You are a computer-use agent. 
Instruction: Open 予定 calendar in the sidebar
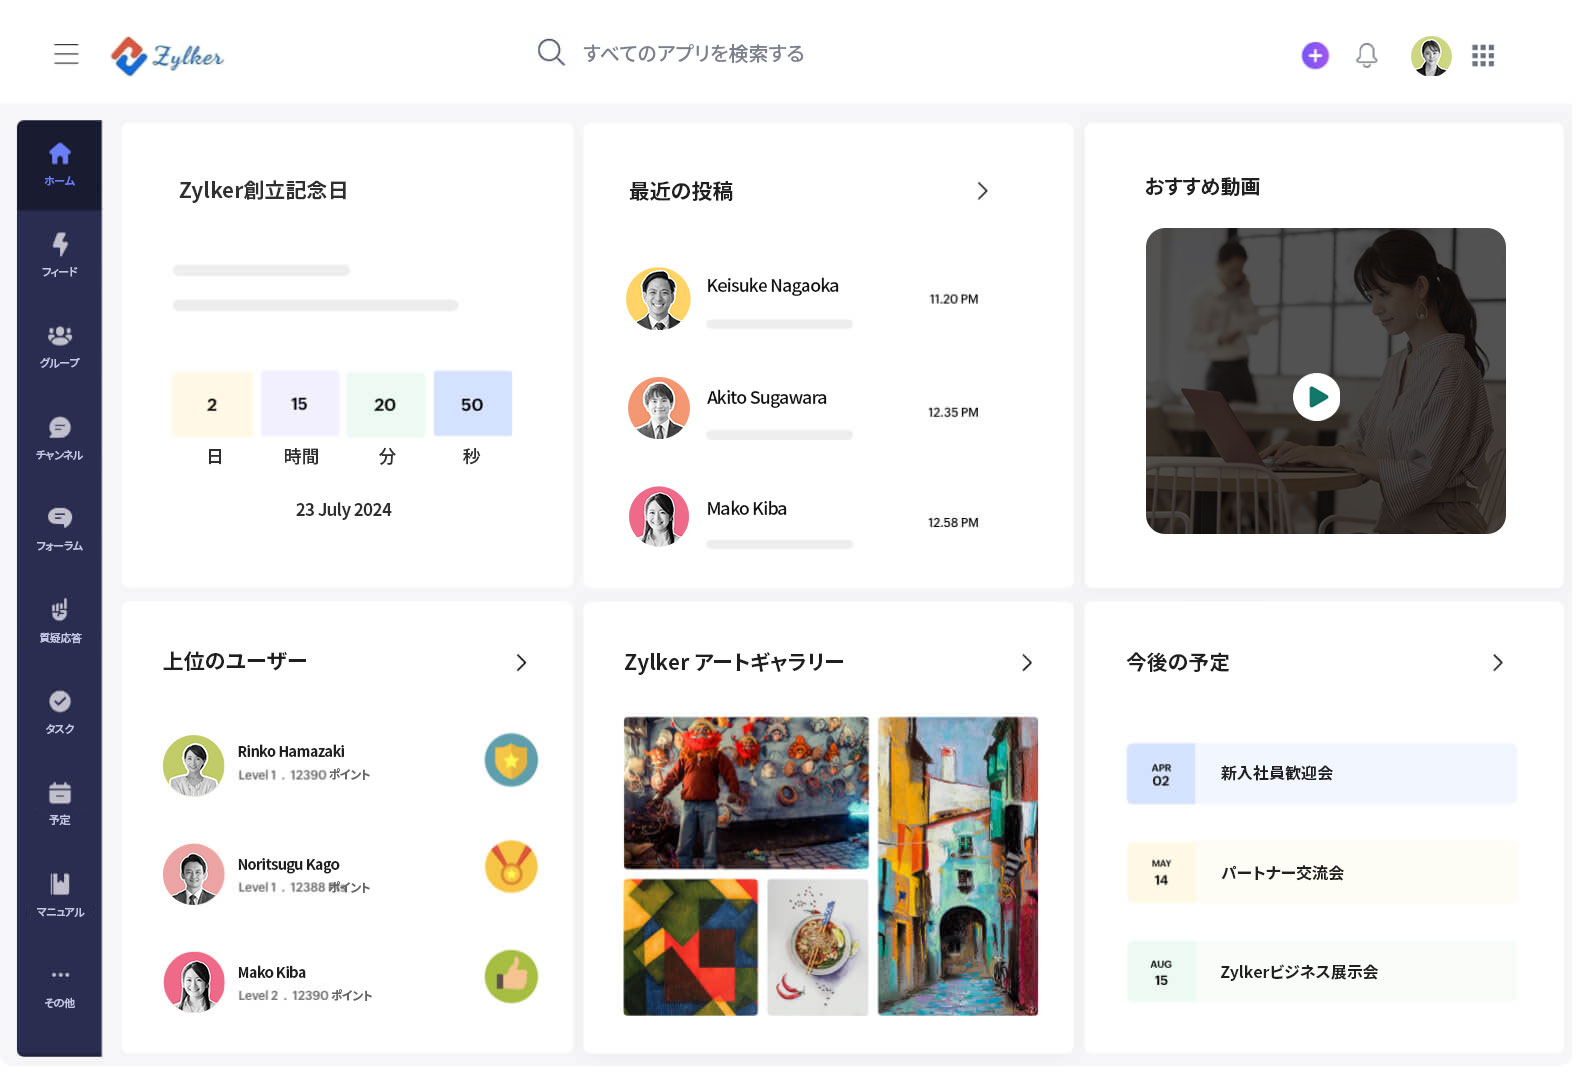click(x=60, y=804)
